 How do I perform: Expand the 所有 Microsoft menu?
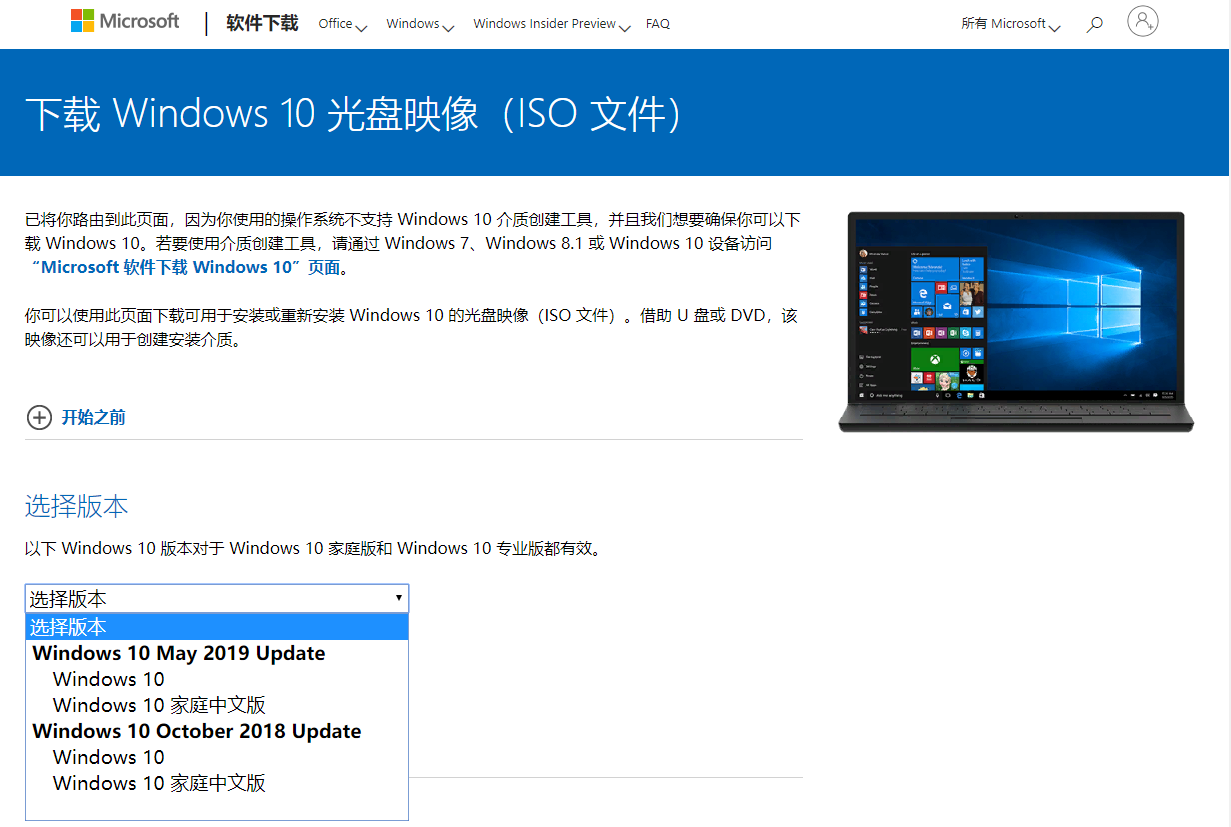(x=1010, y=24)
